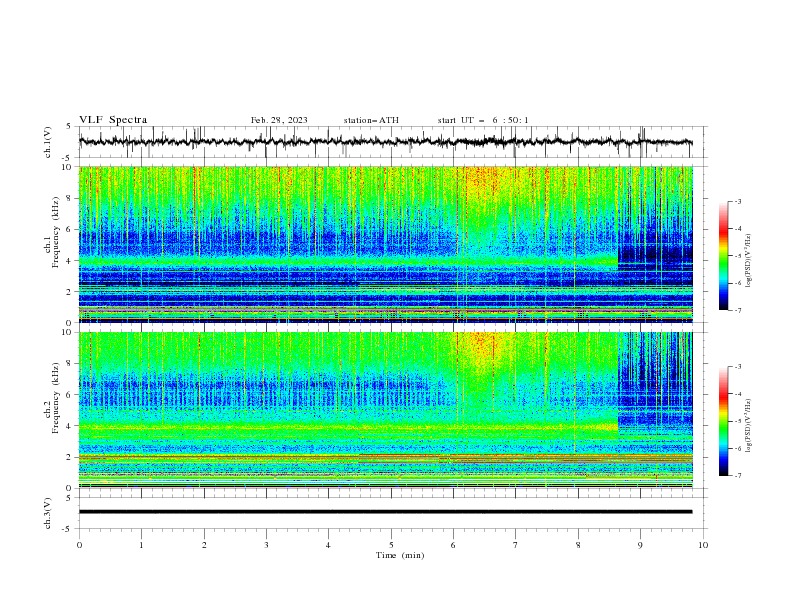Viewport: 792px width, 612px height.
Task: Click inside the ch.2 spectrogram panel
Action: click(386, 410)
